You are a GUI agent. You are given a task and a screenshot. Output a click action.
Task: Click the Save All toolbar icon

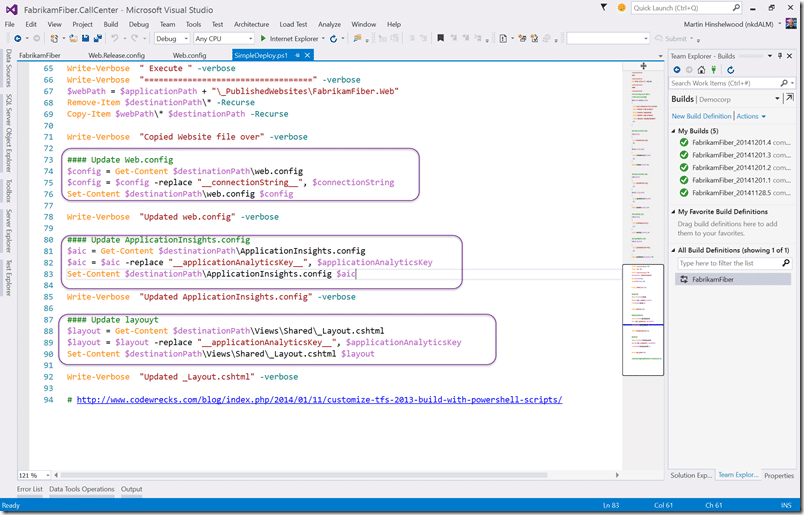(97, 38)
